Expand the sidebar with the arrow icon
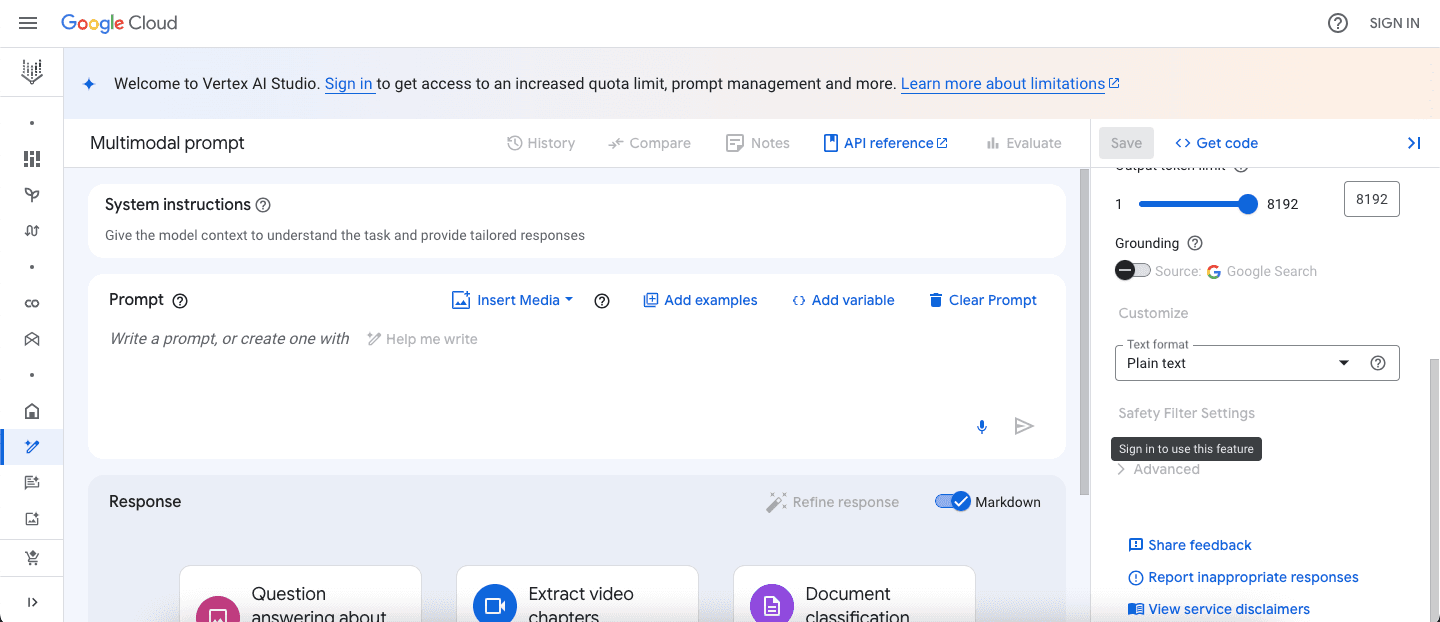The width and height of the screenshot is (1440, 622). tap(32, 602)
